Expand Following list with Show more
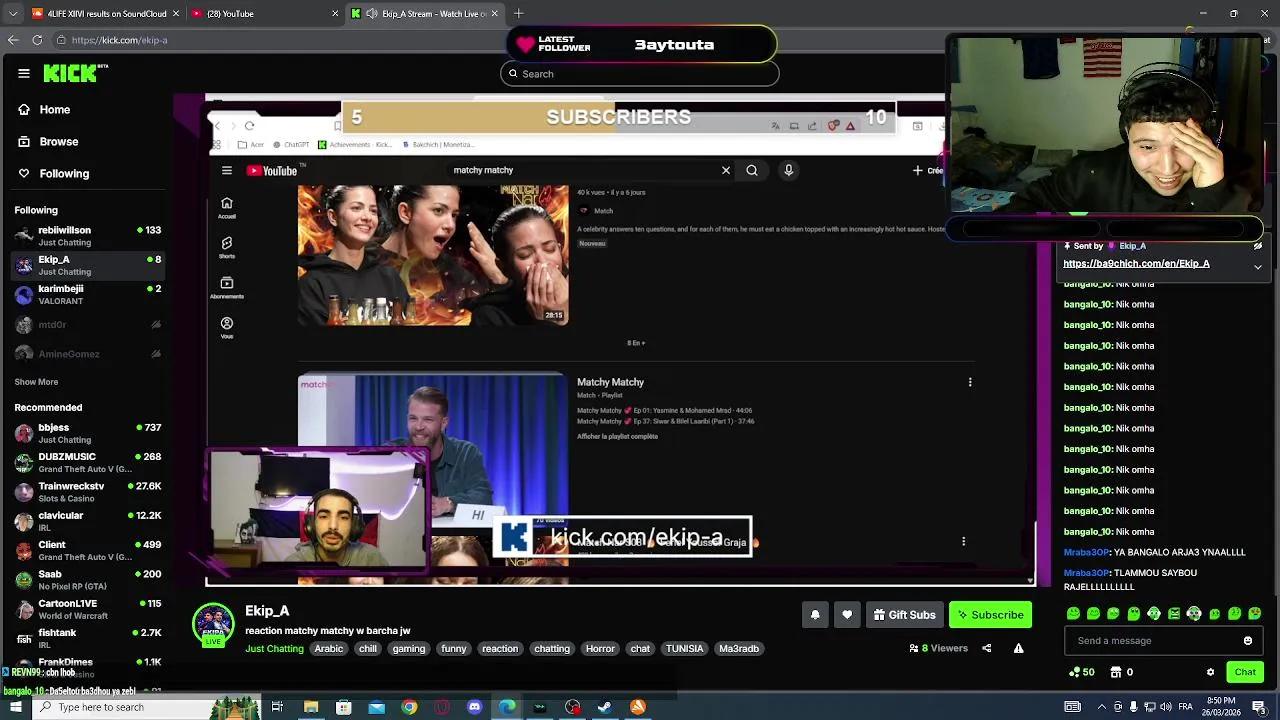 36,382
